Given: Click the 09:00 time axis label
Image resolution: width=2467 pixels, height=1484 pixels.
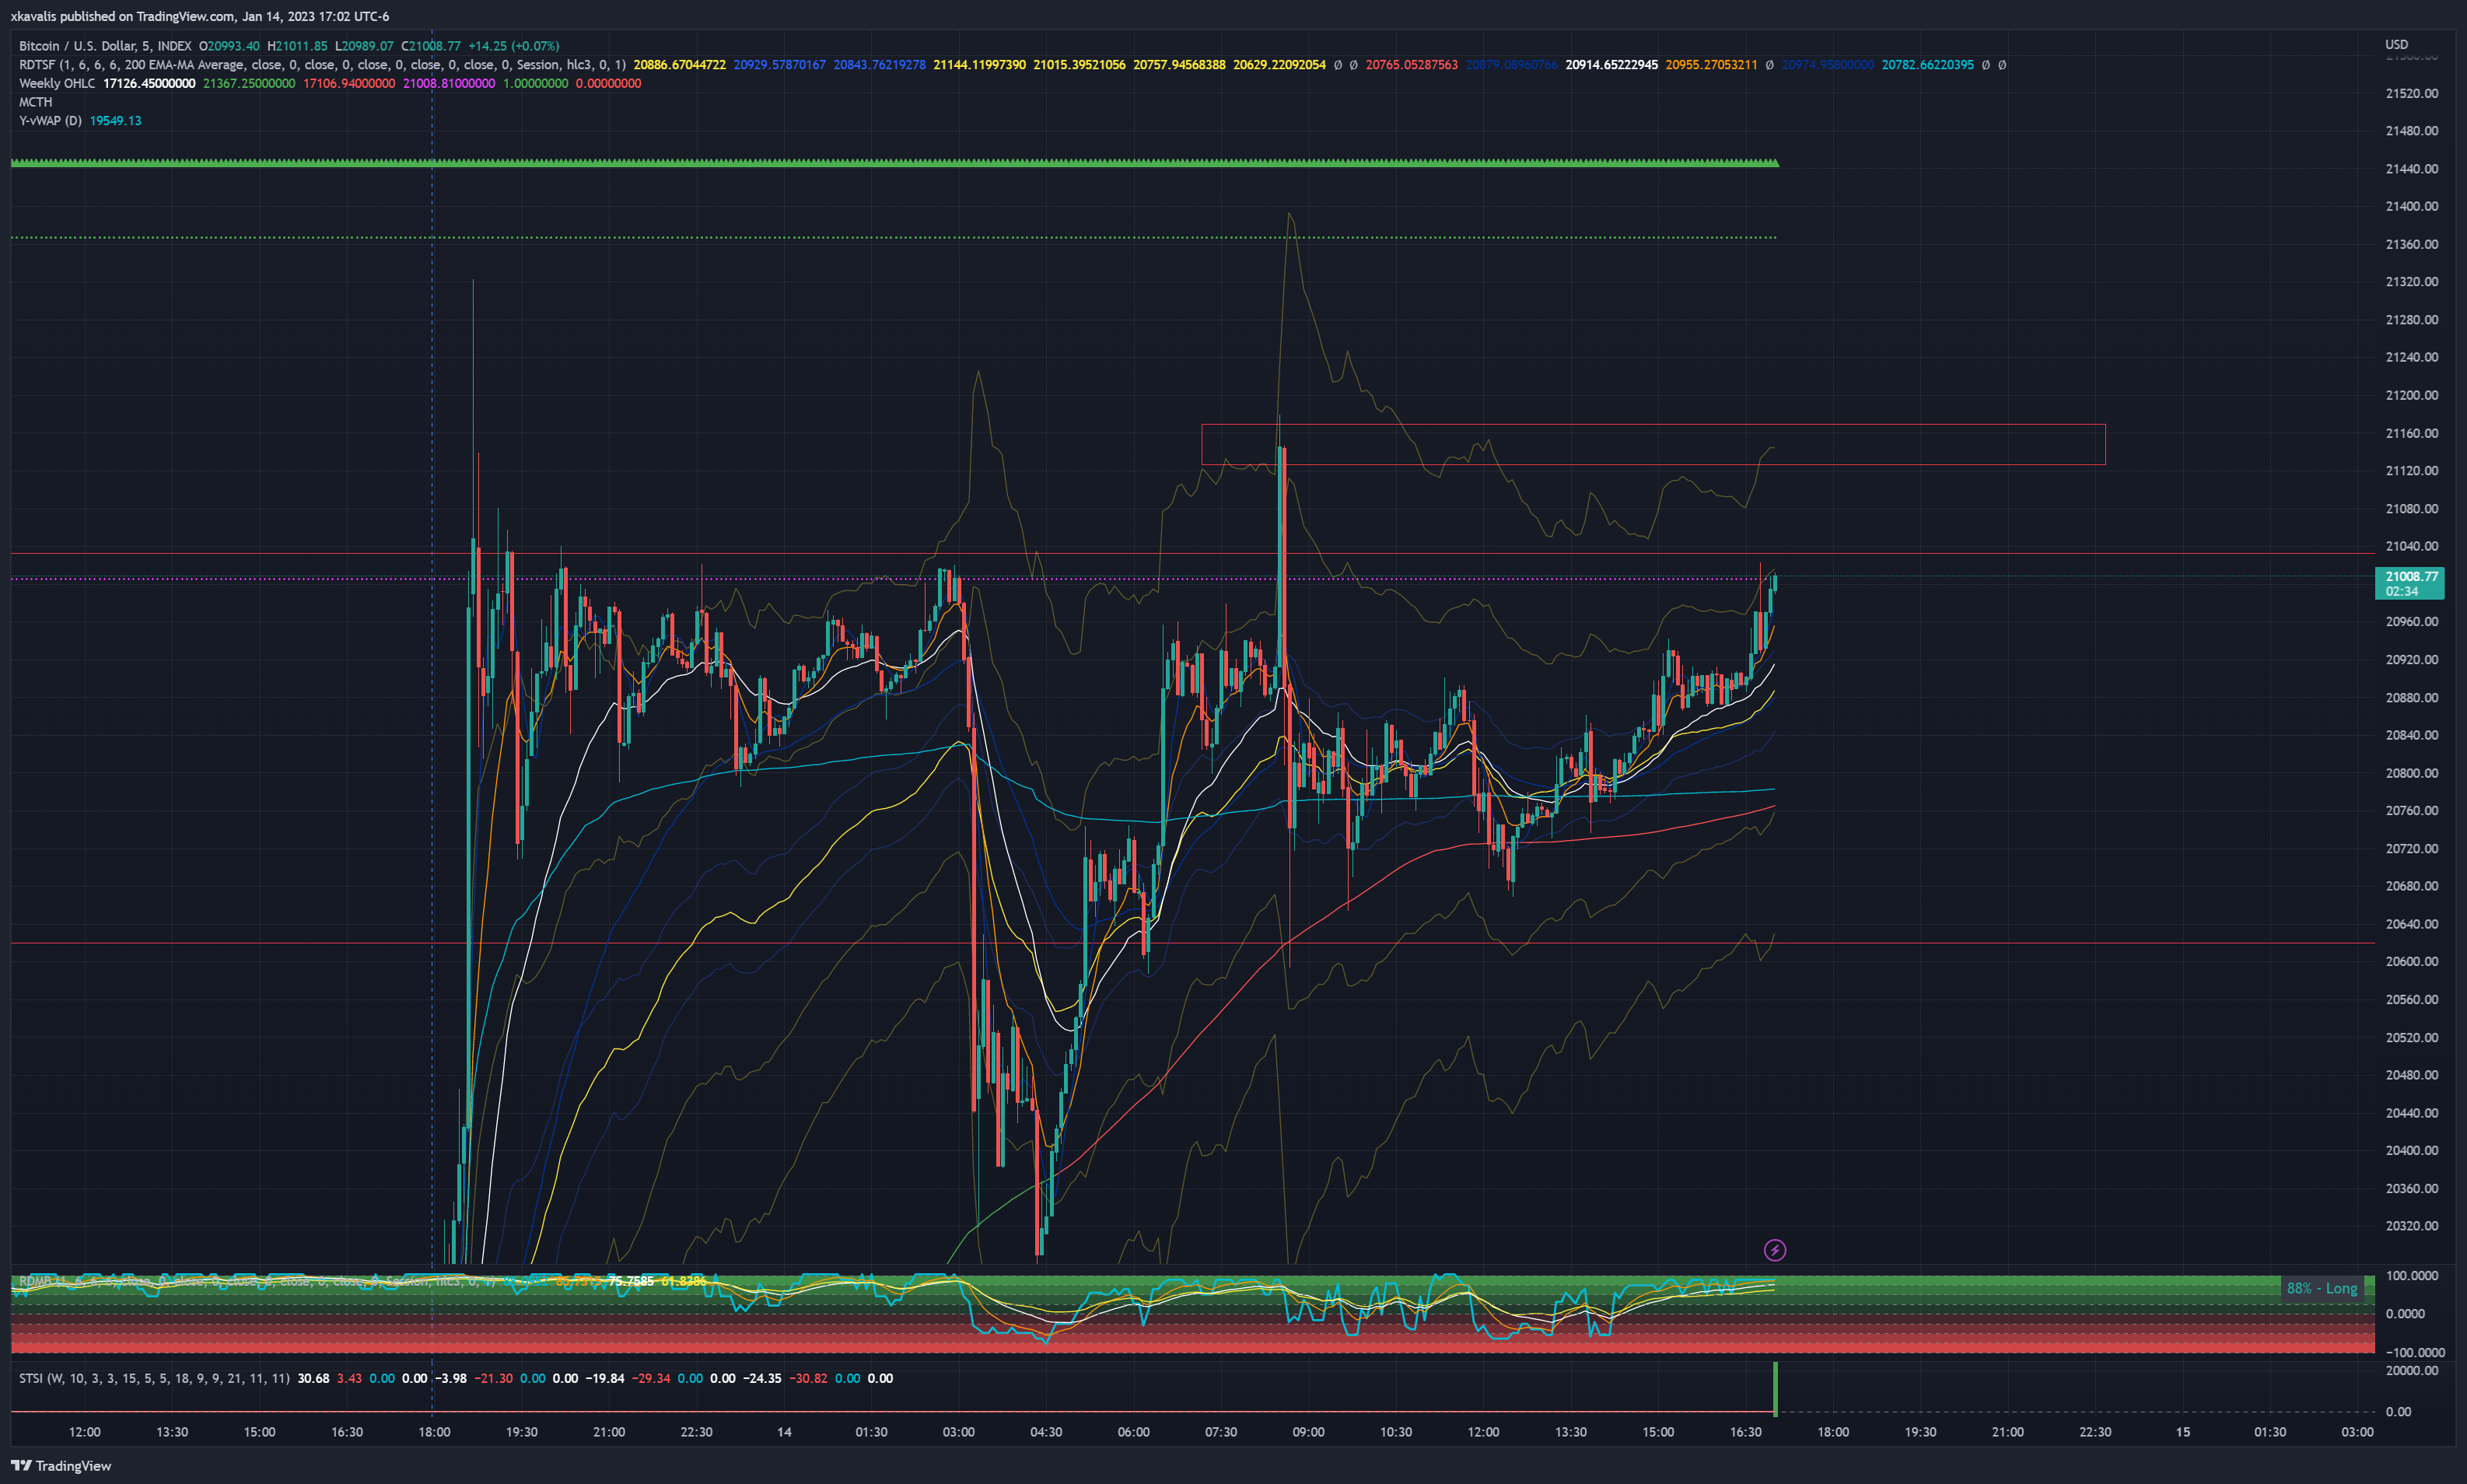Looking at the screenshot, I should [x=1308, y=1432].
